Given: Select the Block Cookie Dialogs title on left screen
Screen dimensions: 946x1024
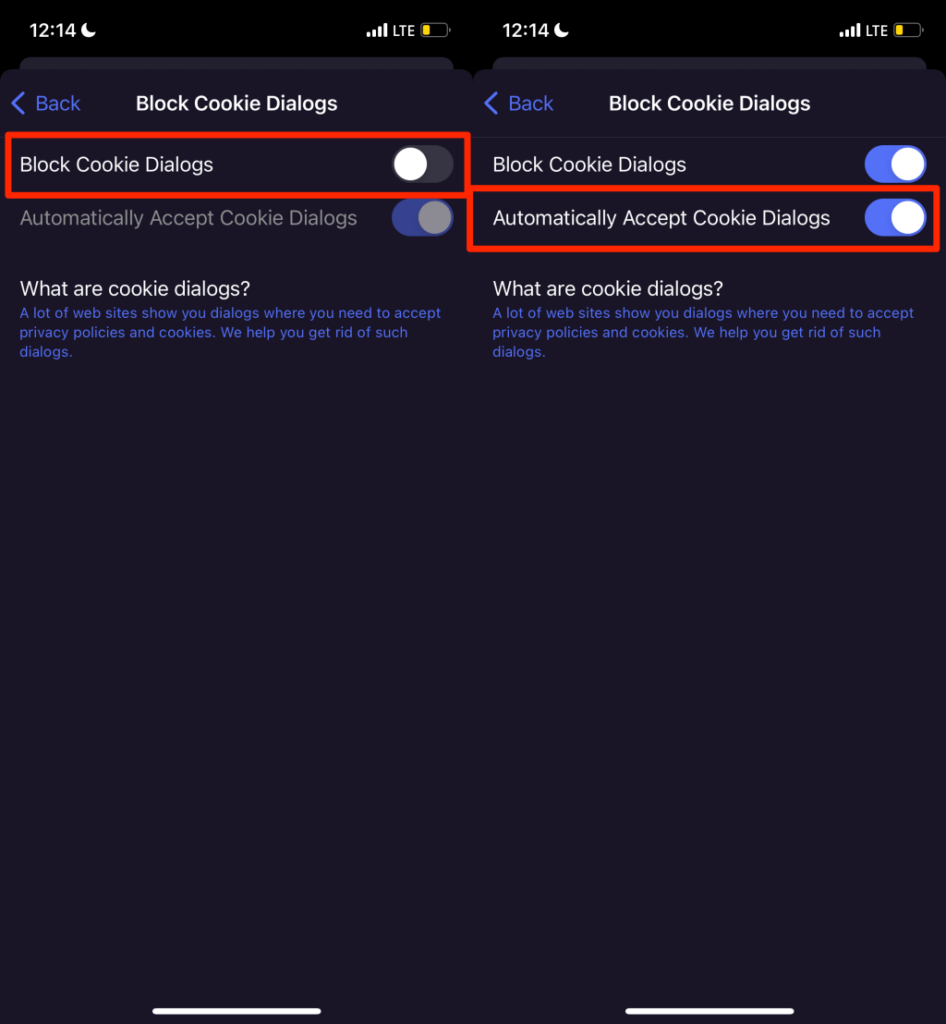Looking at the screenshot, I should click(236, 103).
